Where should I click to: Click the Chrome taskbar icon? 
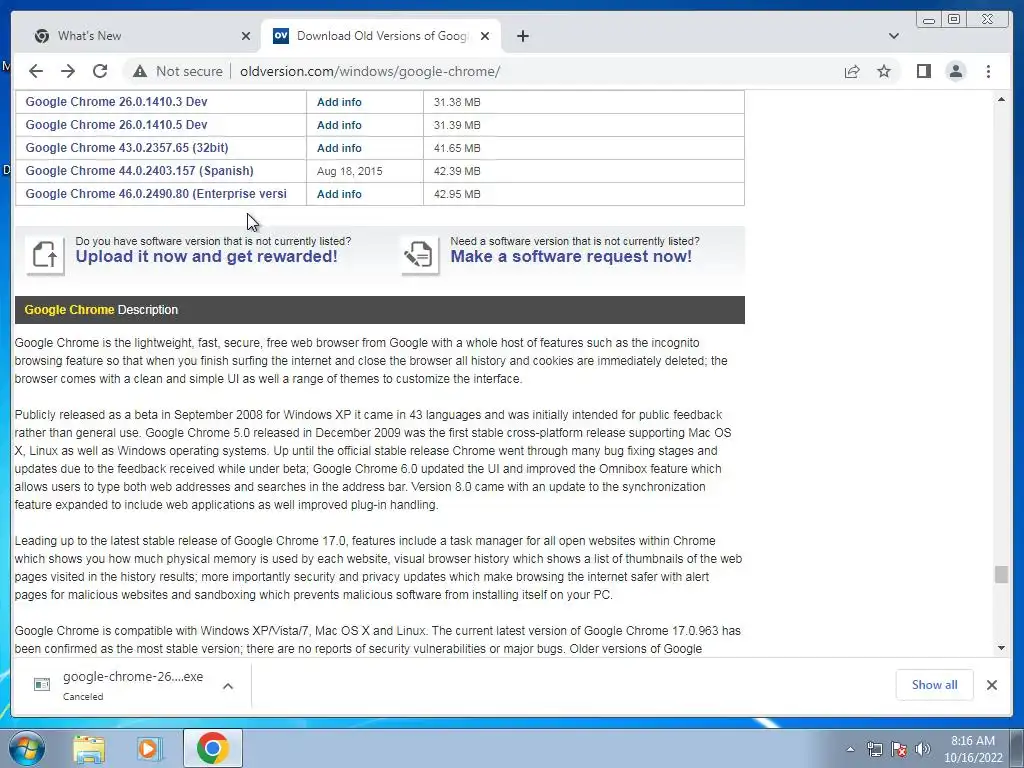coord(212,748)
